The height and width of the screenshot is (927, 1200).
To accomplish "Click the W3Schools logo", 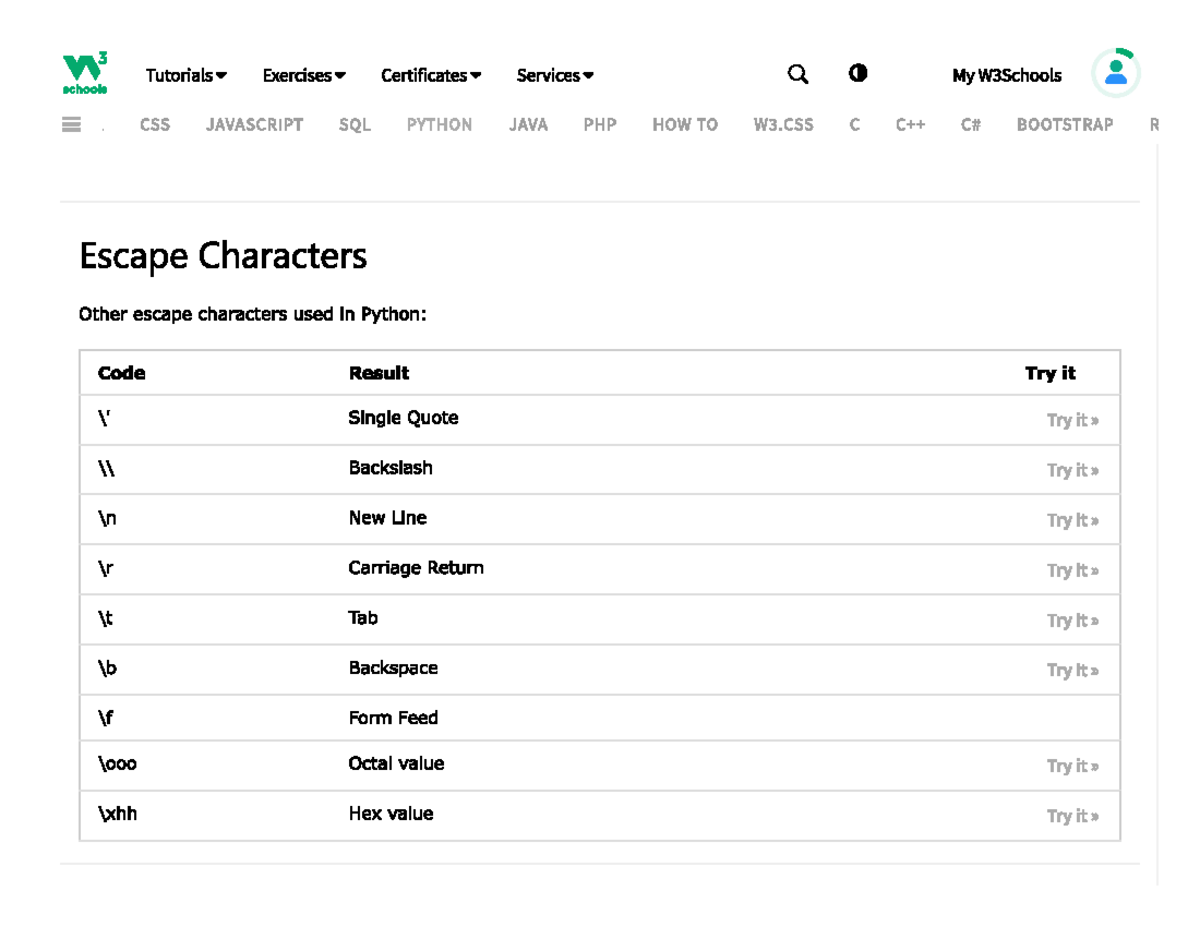I will point(85,74).
